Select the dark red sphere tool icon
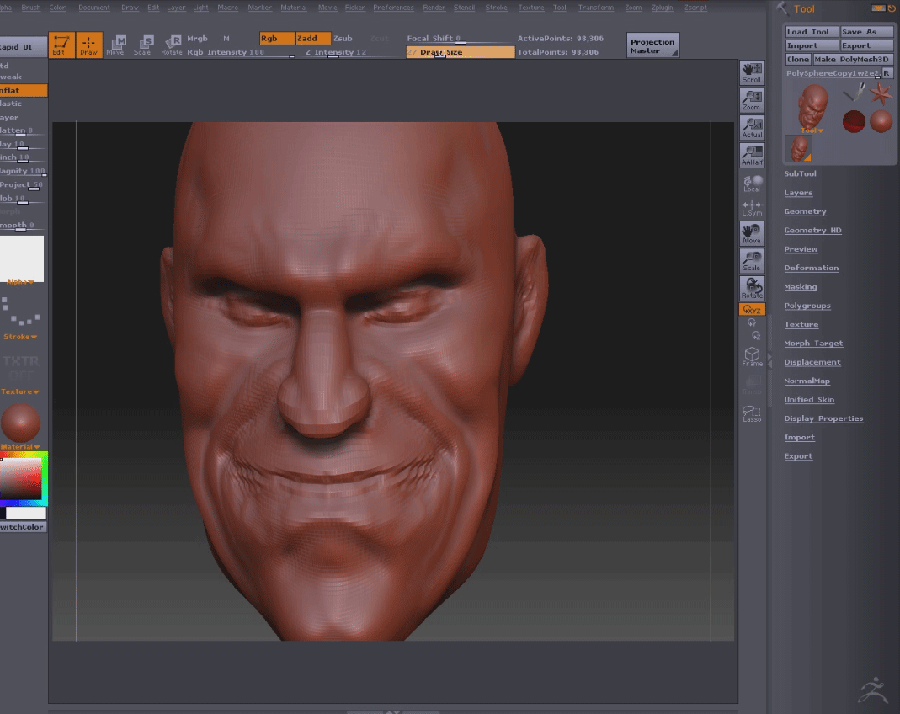This screenshot has width=900, height=714. pyautogui.click(x=854, y=121)
